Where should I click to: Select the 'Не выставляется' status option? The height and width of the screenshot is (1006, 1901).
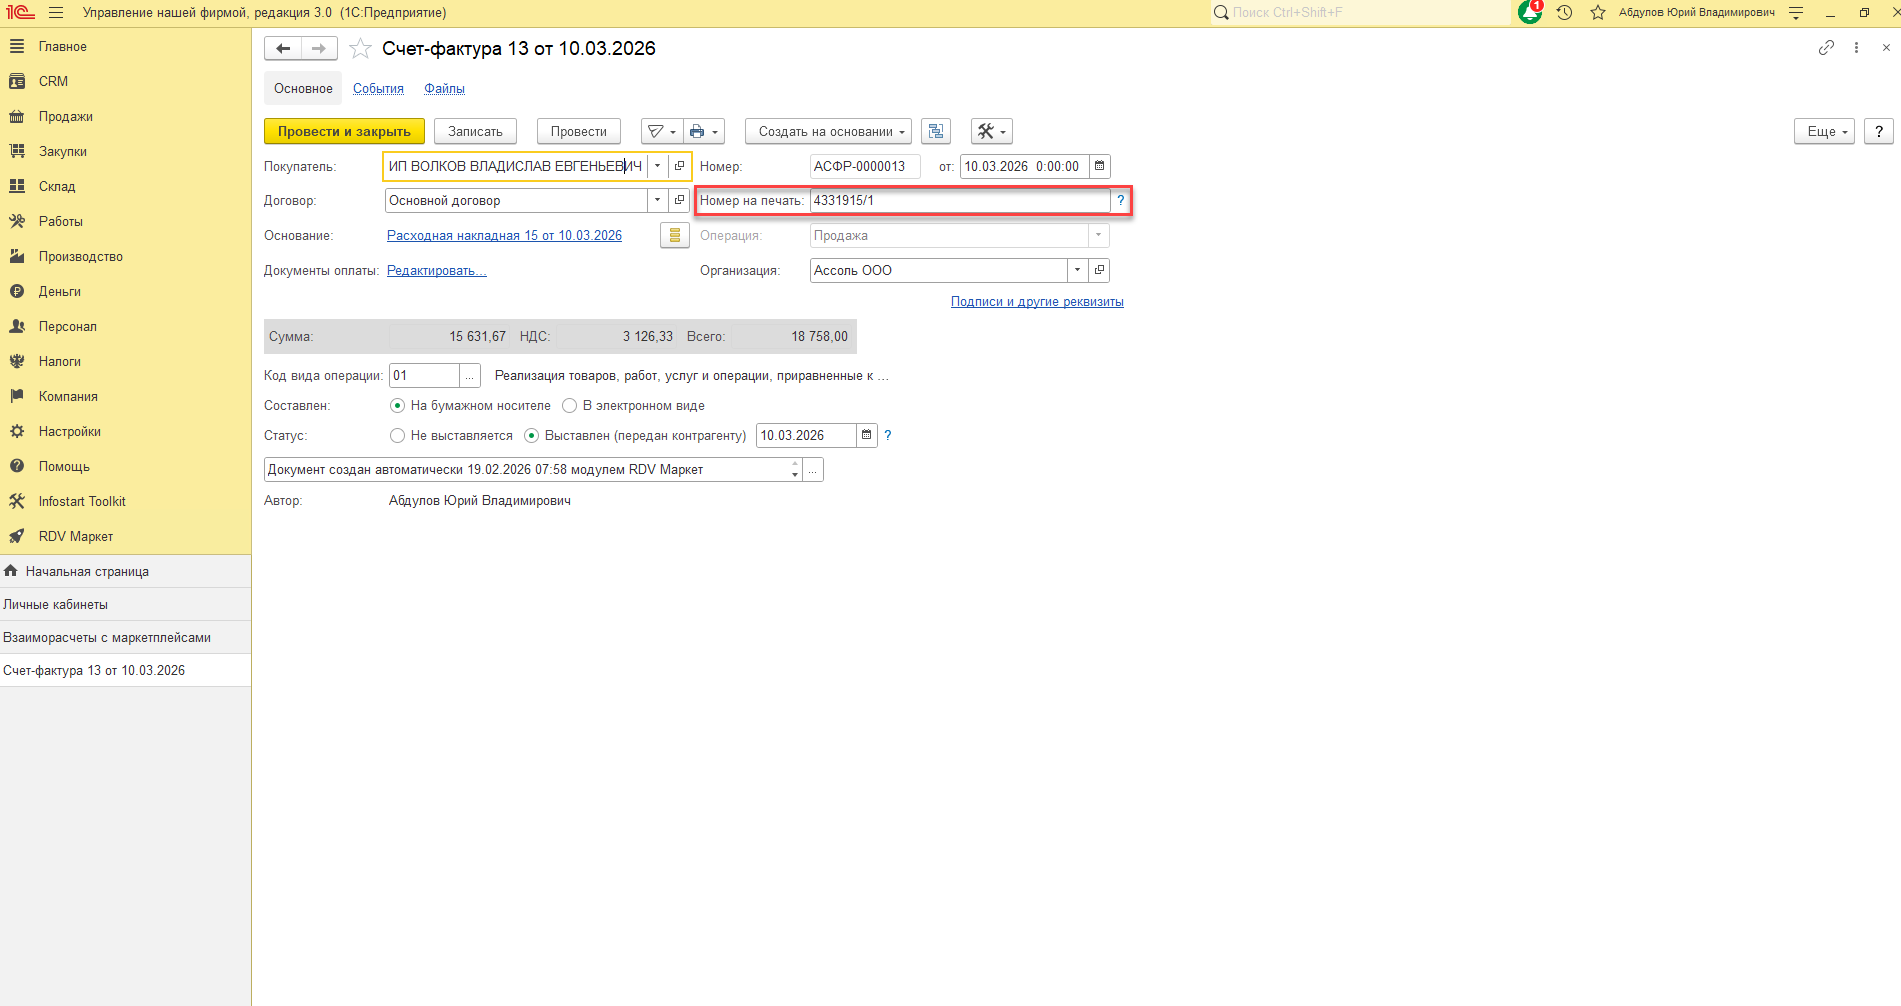click(x=398, y=436)
